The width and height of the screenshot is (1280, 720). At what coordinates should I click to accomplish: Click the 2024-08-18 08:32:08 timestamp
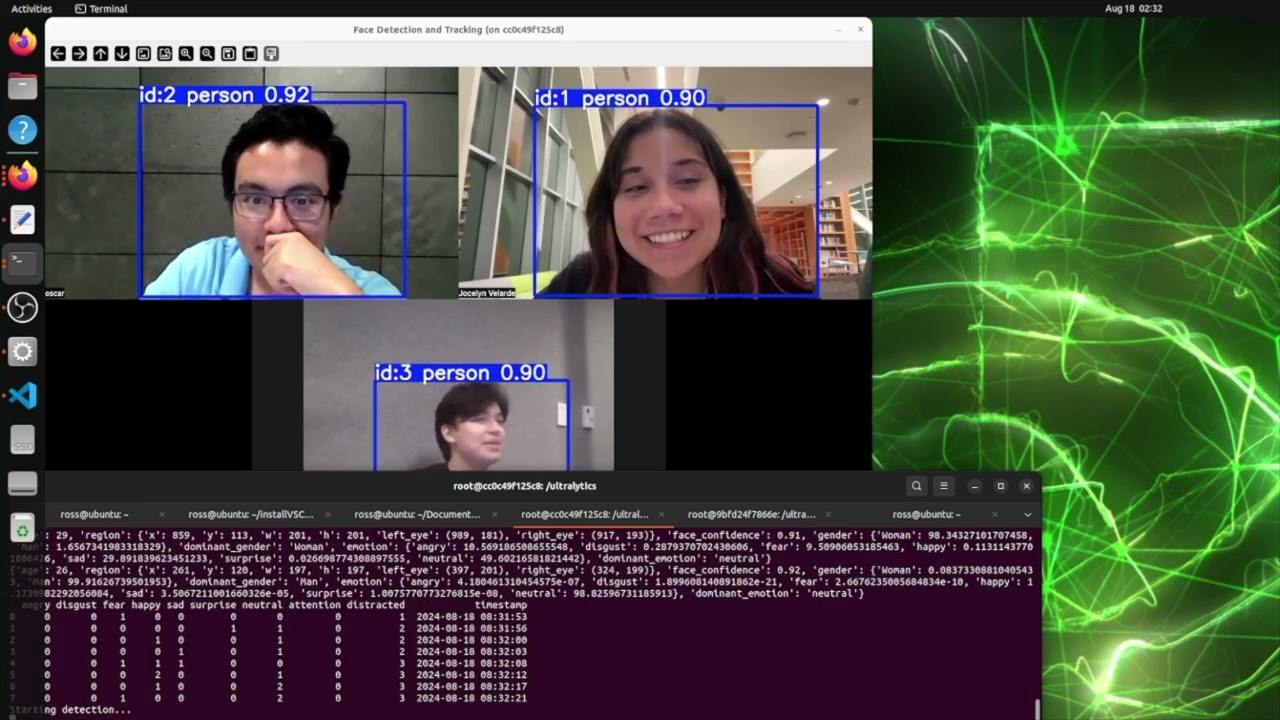471,663
